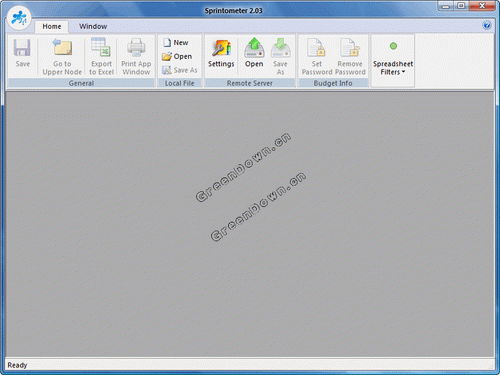Create a New local file

click(176, 43)
